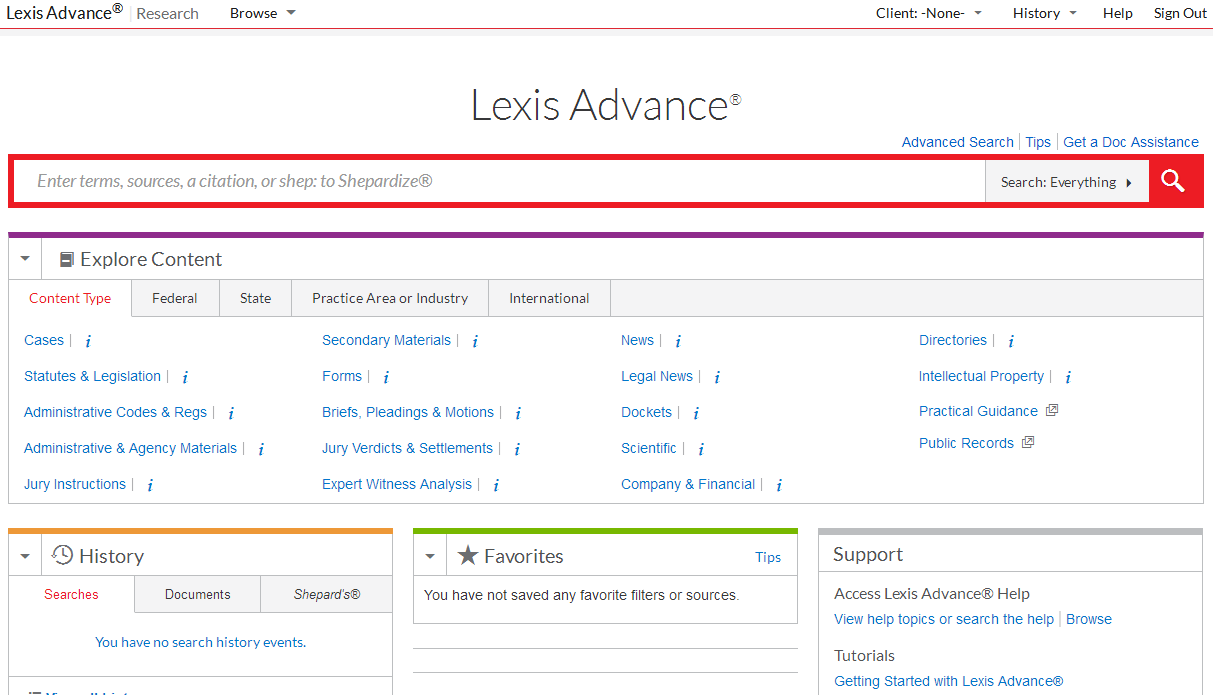Viewport: 1213px width, 695px height.
Task: Click the book icon beside Explore Content
Action: click(x=67, y=260)
